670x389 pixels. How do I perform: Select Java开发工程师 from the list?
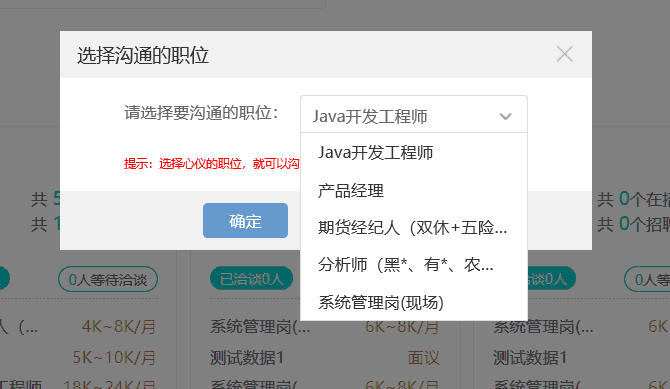coord(414,153)
